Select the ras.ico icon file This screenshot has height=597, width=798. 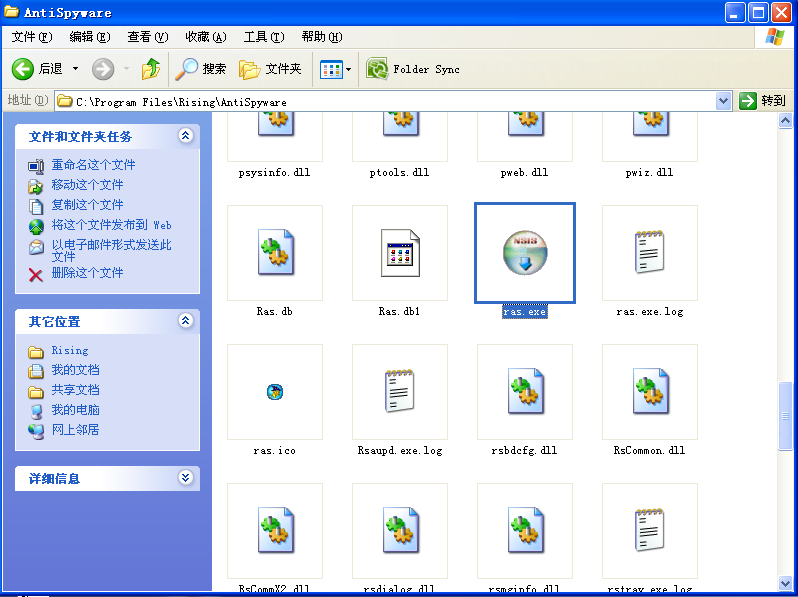[275, 392]
